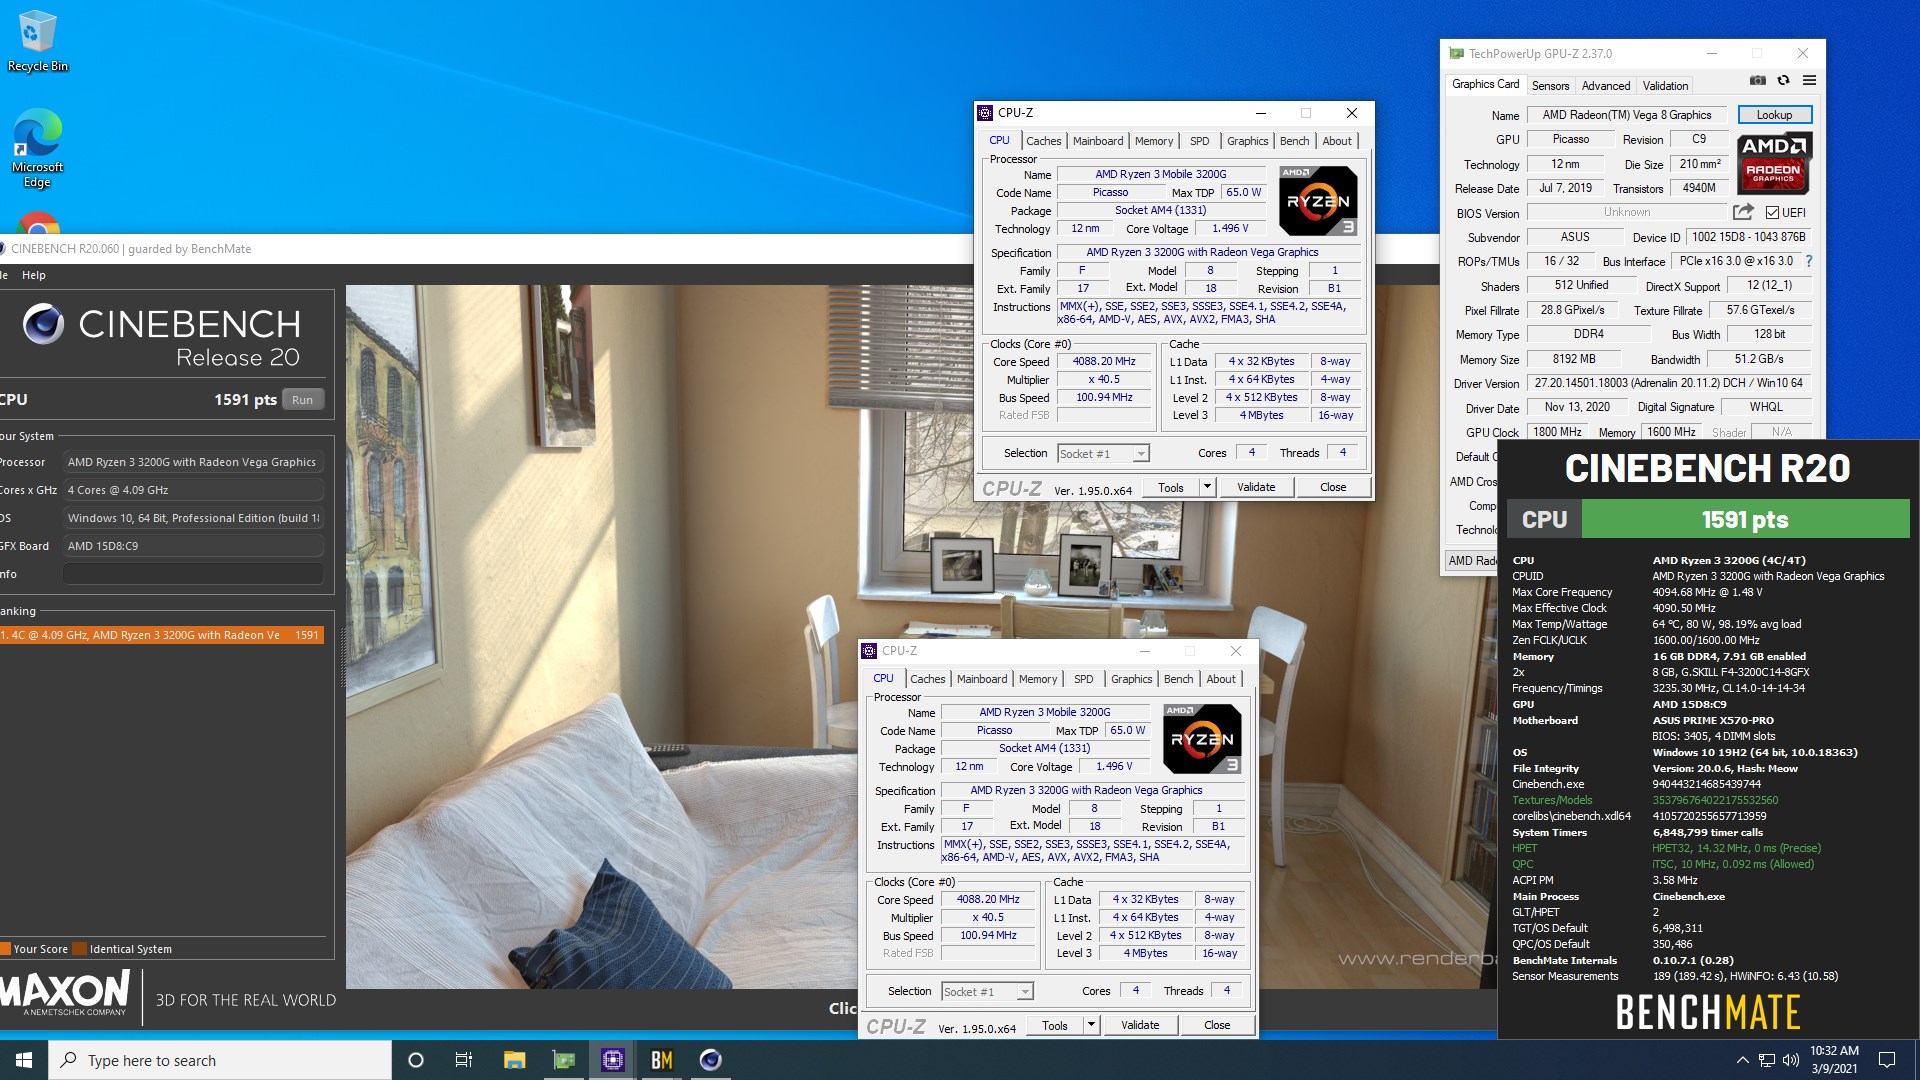This screenshot has height=1080, width=1920.
Task: Open Socket #1 dropdown in lower CPU-Z
Action: pos(987,992)
